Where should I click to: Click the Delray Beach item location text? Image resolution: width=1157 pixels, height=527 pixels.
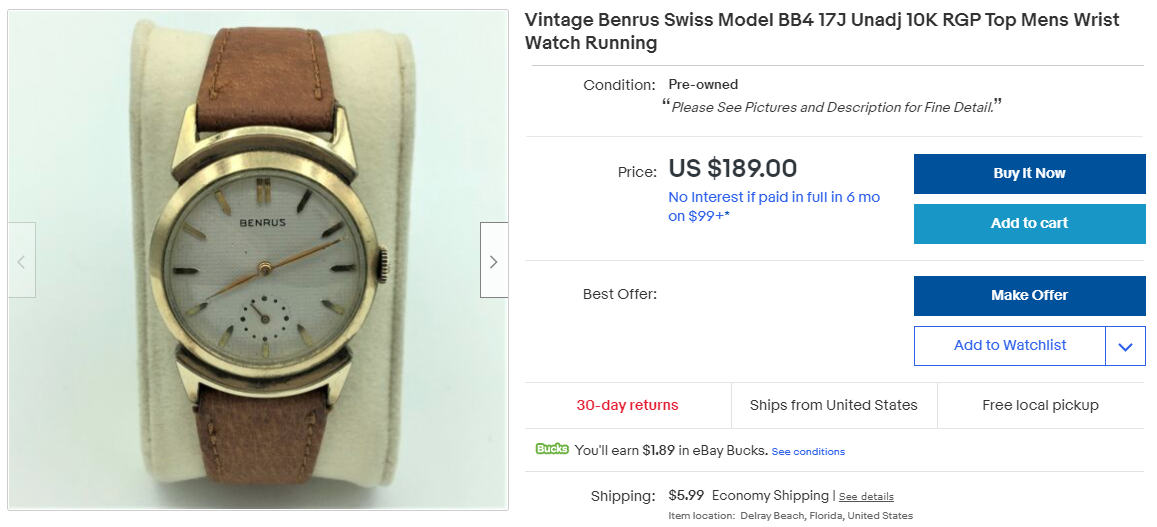pos(826,516)
